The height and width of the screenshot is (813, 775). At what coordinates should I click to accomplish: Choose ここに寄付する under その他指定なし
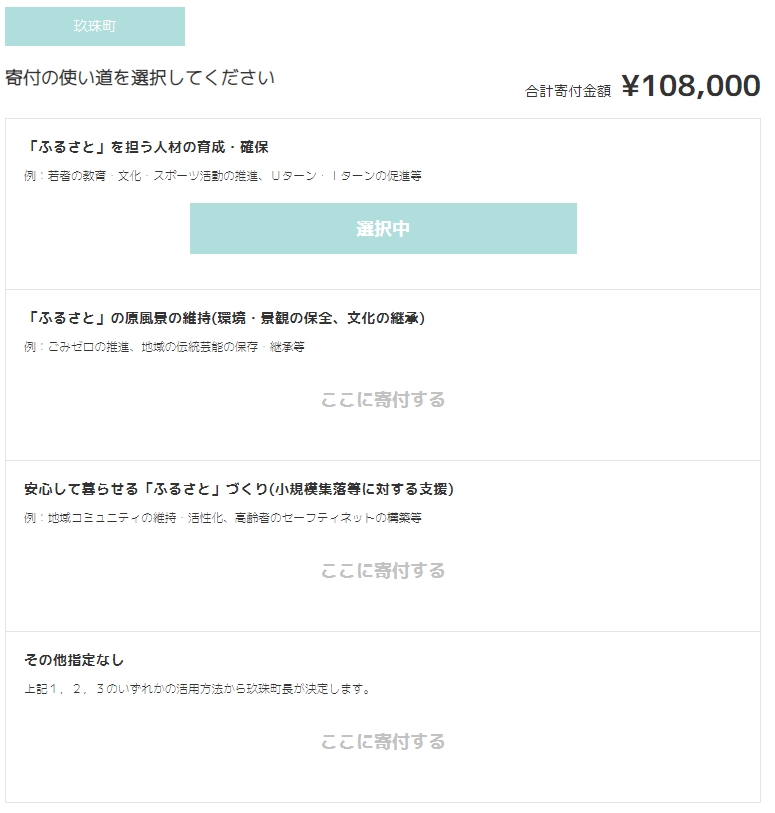pyautogui.click(x=383, y=742)
